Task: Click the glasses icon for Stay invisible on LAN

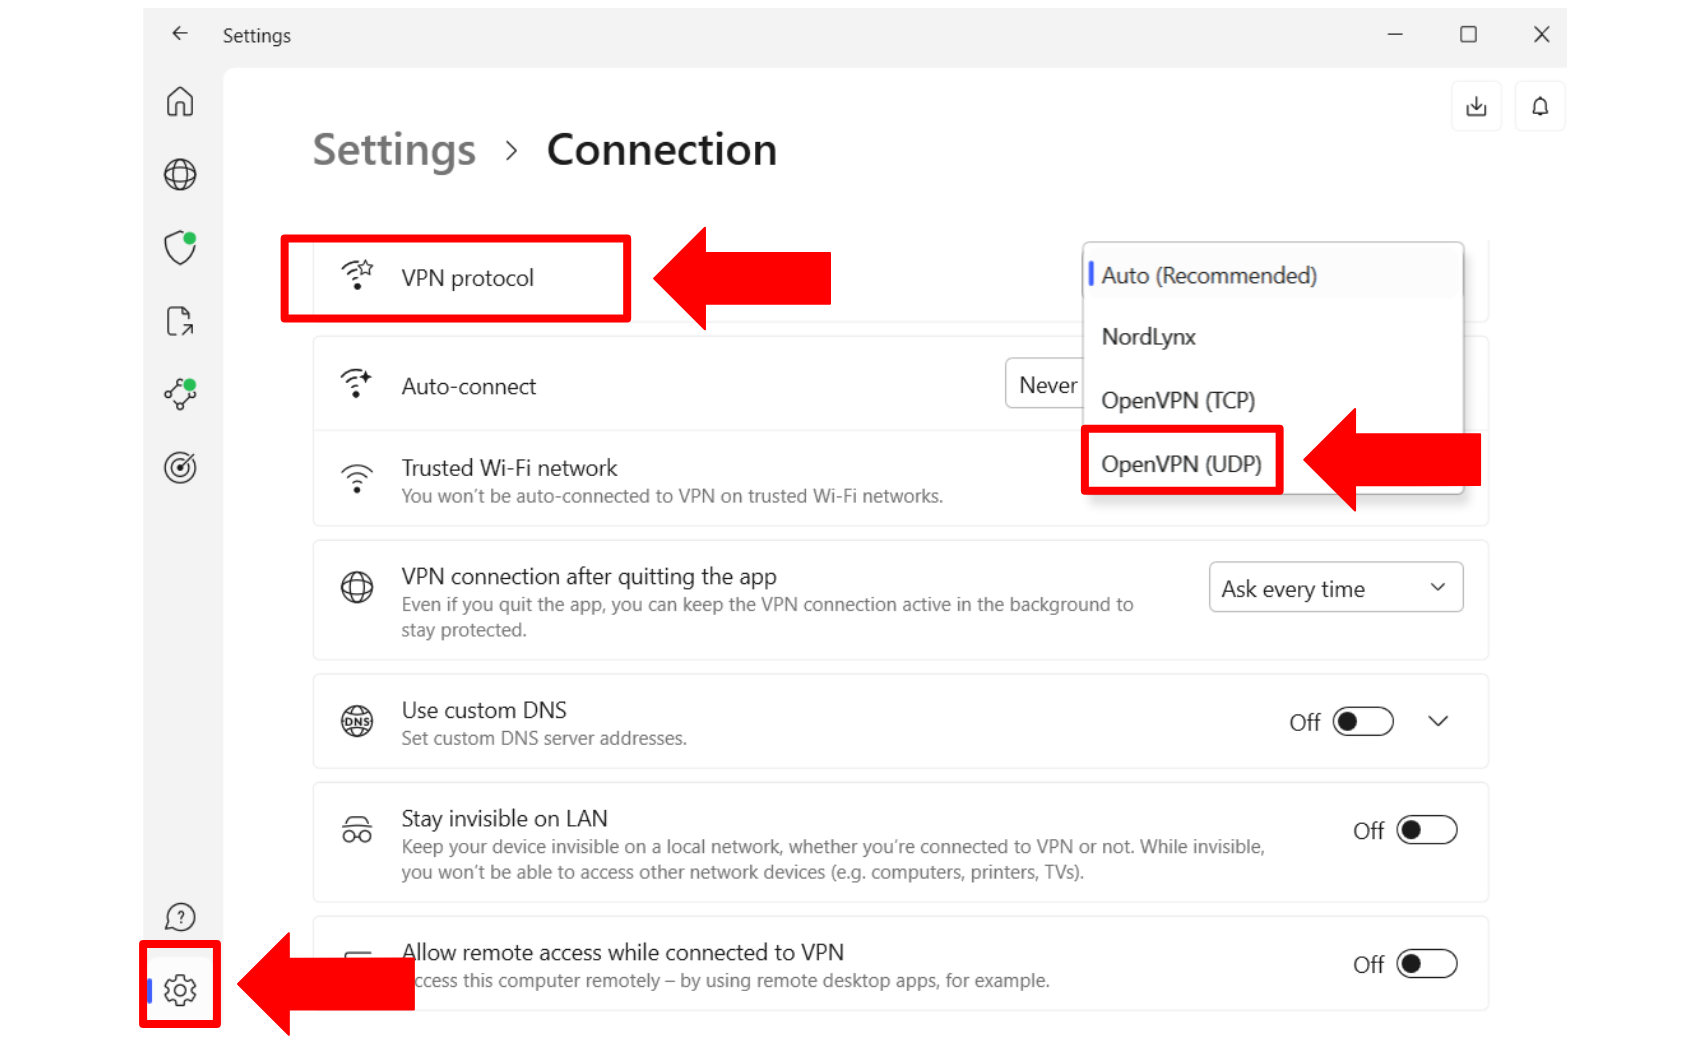Action: pos(357,830)
